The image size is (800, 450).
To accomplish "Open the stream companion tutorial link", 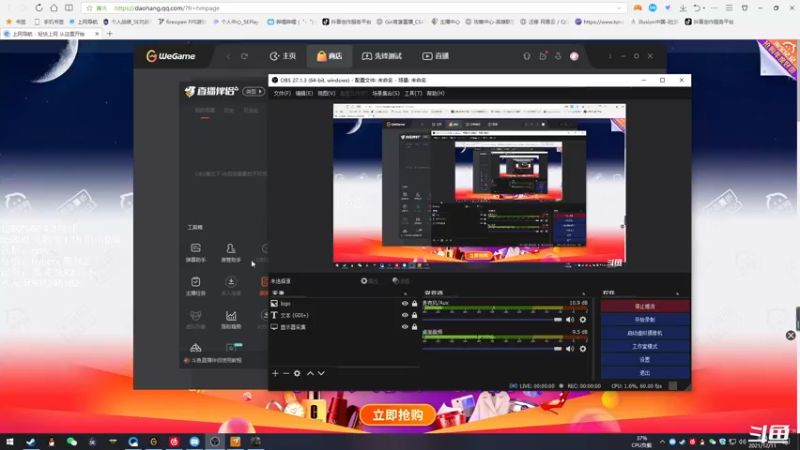I will (x=213, y=360).
